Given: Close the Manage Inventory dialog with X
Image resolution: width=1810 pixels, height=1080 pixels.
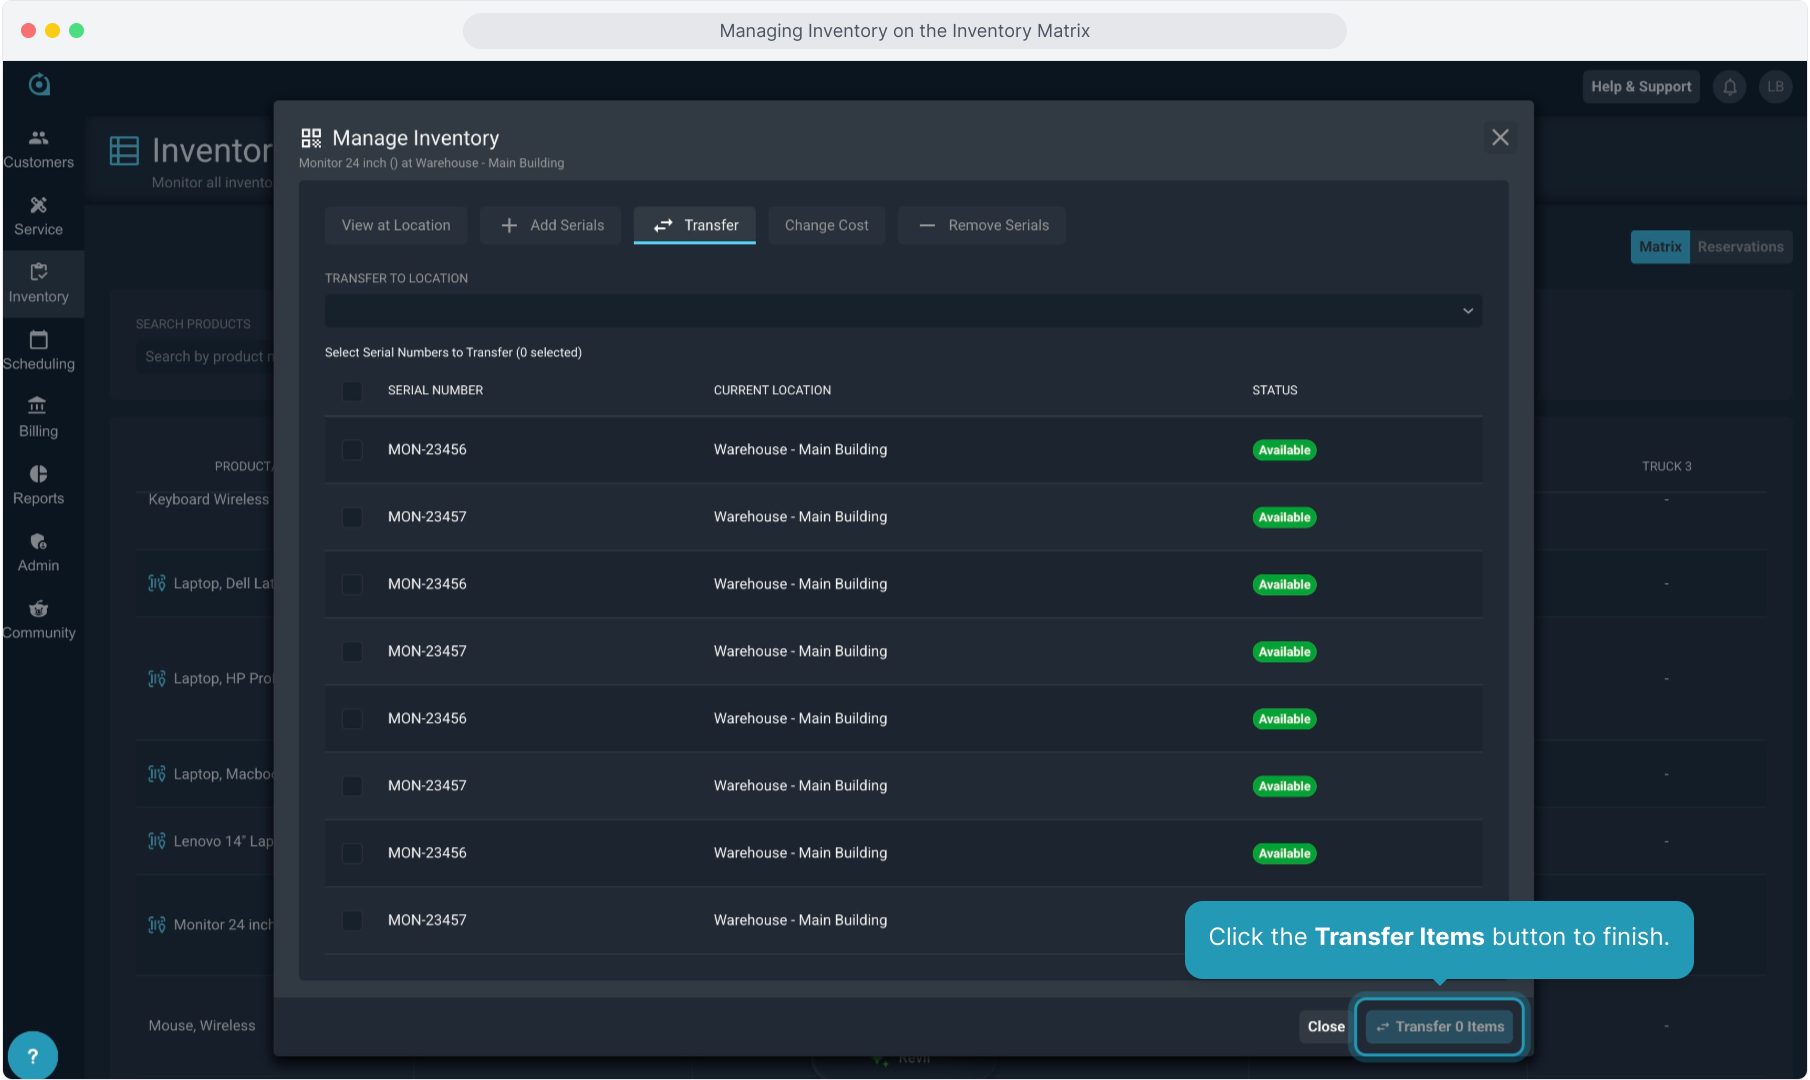Looking at the screenshot, I should pos(1500,138).
